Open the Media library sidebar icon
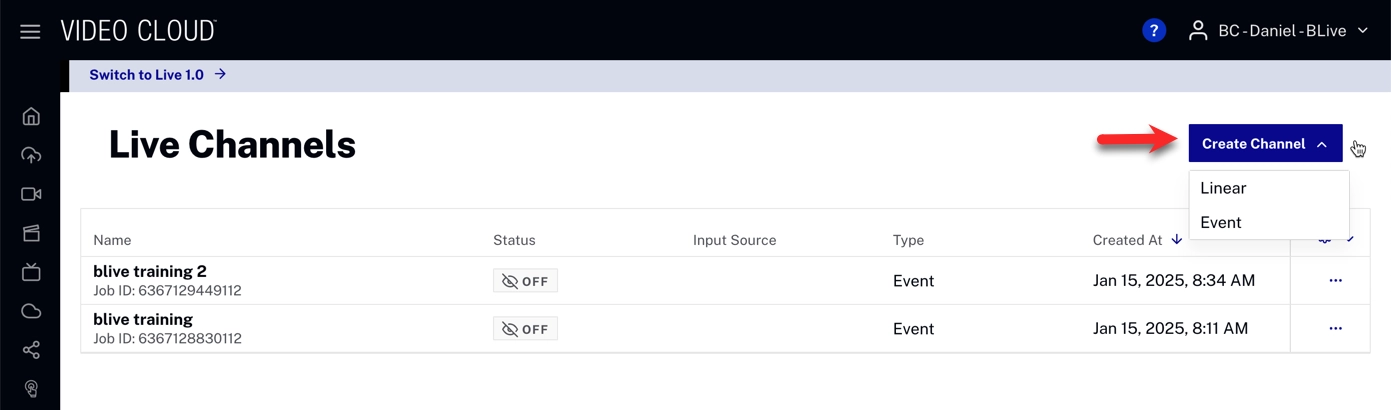Screen dimensions: 1391x410 point(31,233)
